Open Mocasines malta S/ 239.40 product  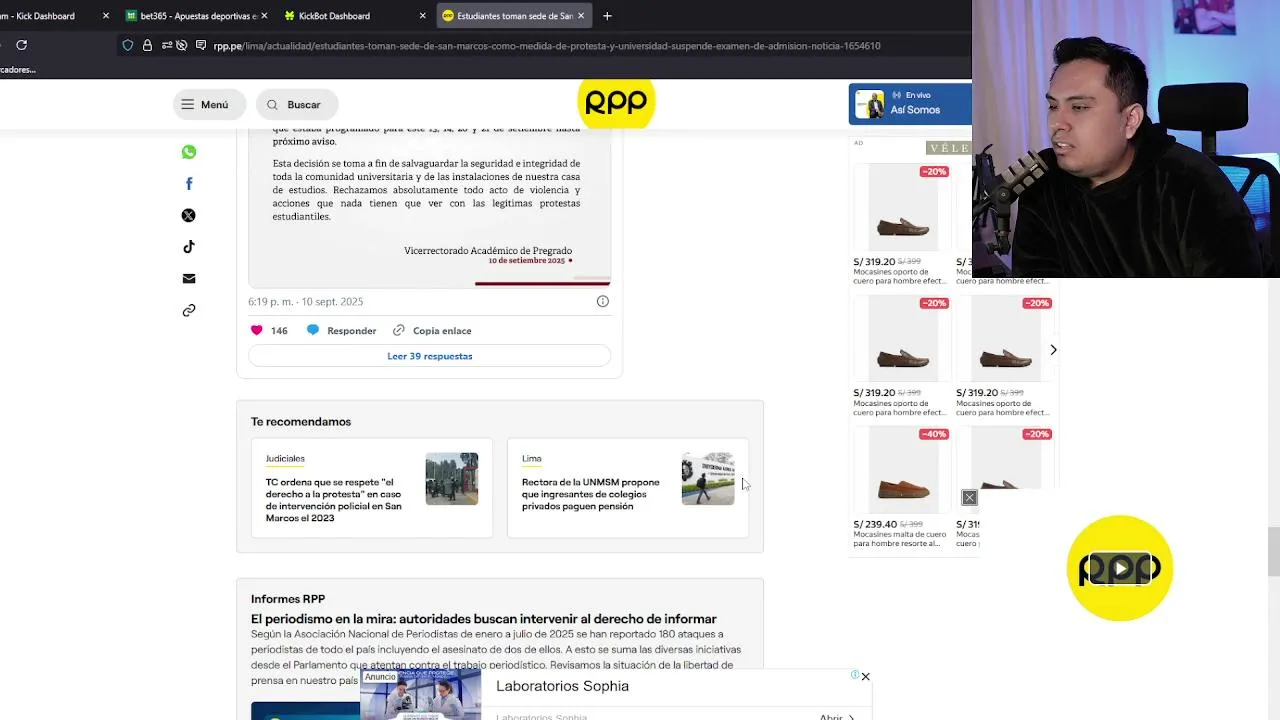902,487
